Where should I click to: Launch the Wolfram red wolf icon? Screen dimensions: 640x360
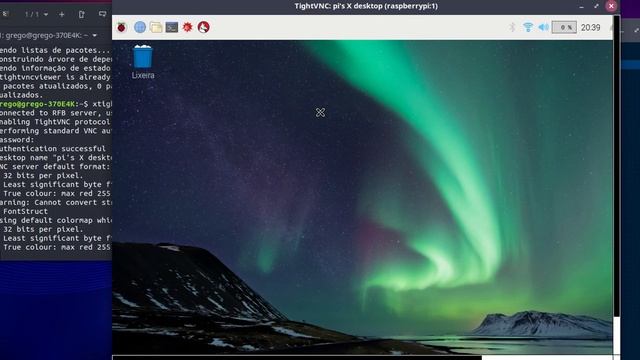click(203, 27)
